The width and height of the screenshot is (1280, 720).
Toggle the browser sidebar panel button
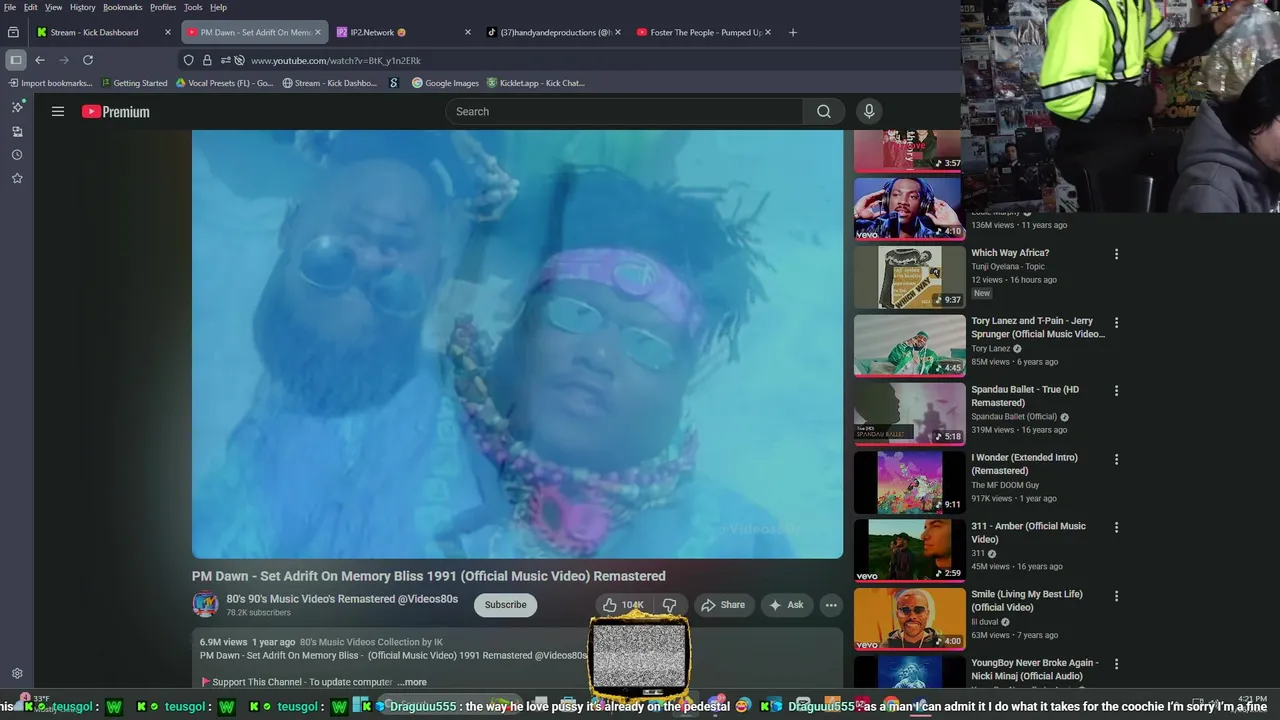(15, 60)
